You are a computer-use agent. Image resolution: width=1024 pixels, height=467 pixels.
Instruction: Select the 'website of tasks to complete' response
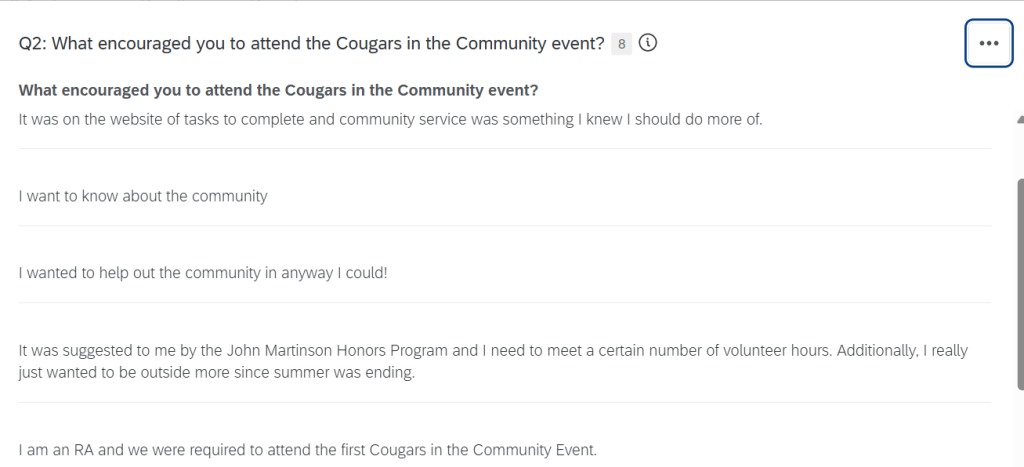(390, 120)
